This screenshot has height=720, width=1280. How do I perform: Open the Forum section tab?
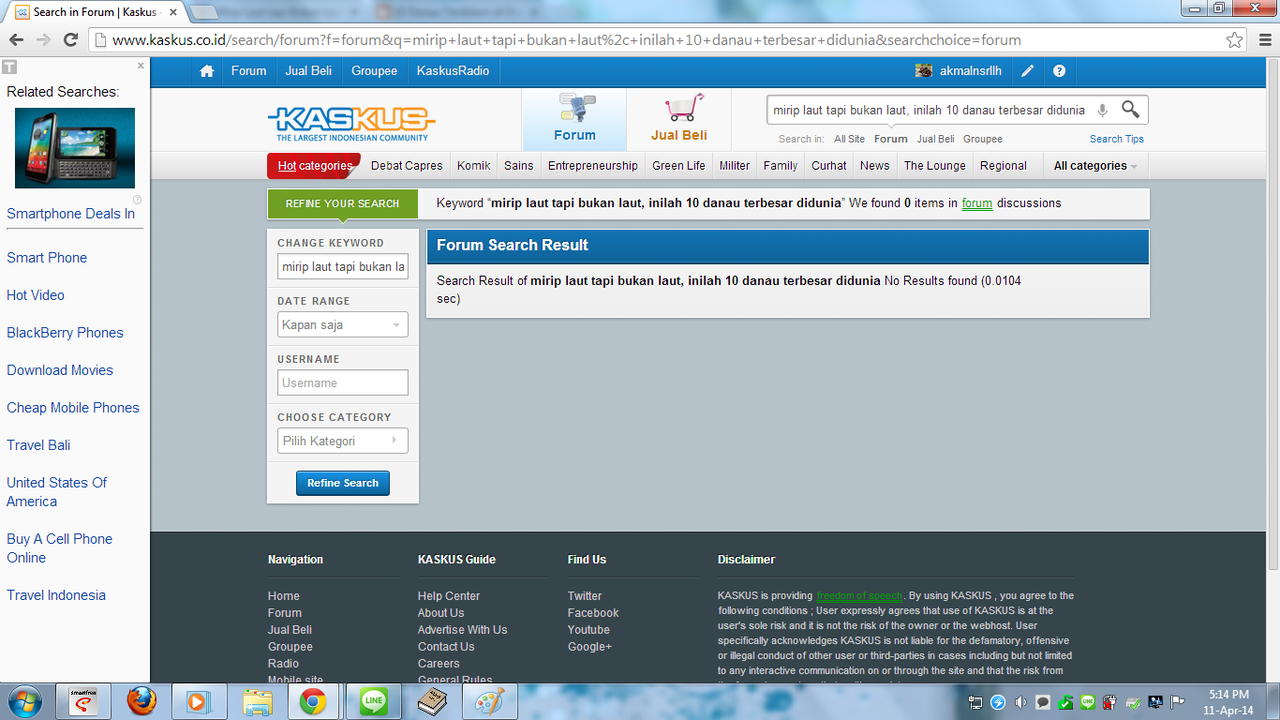[574, 120]
